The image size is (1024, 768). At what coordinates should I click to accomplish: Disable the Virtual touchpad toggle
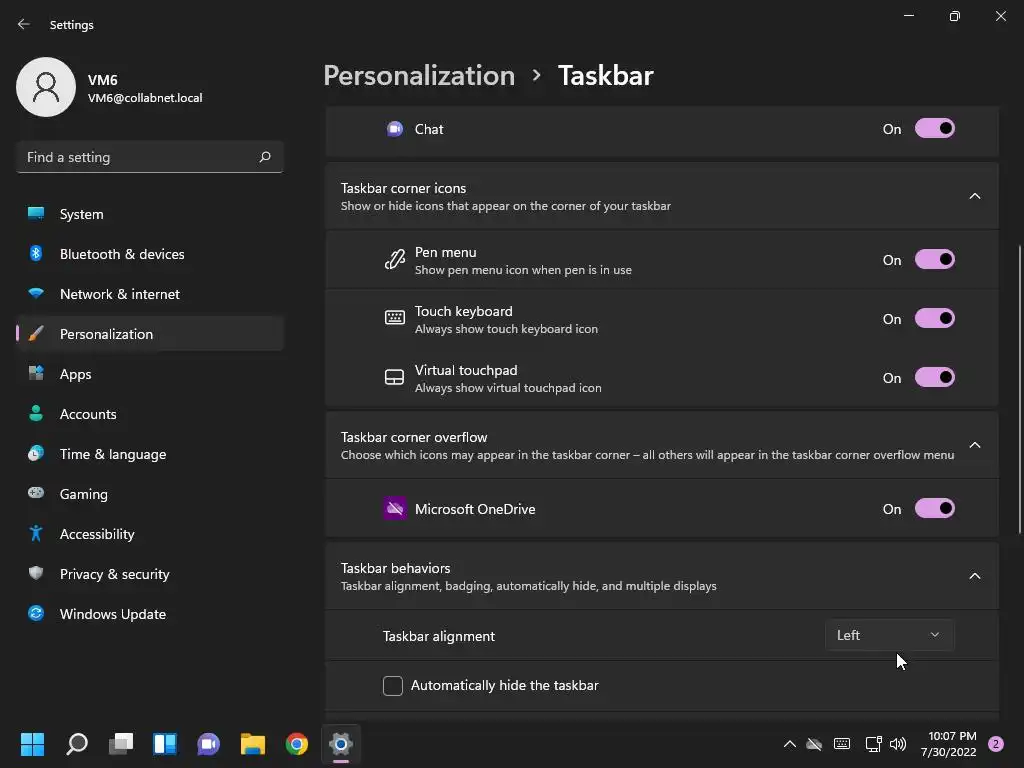[x=935, y=377]
